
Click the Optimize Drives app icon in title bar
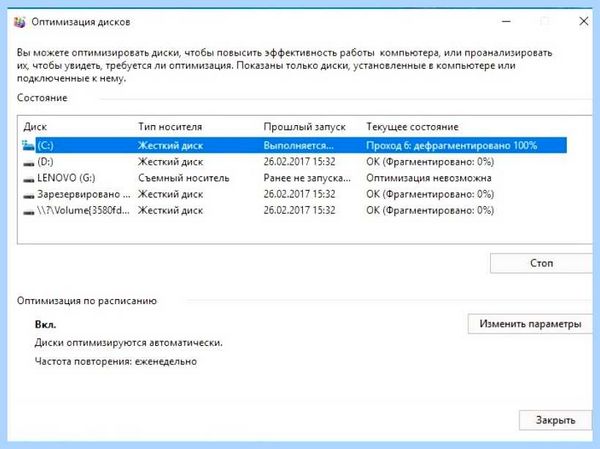pos(20,22)
